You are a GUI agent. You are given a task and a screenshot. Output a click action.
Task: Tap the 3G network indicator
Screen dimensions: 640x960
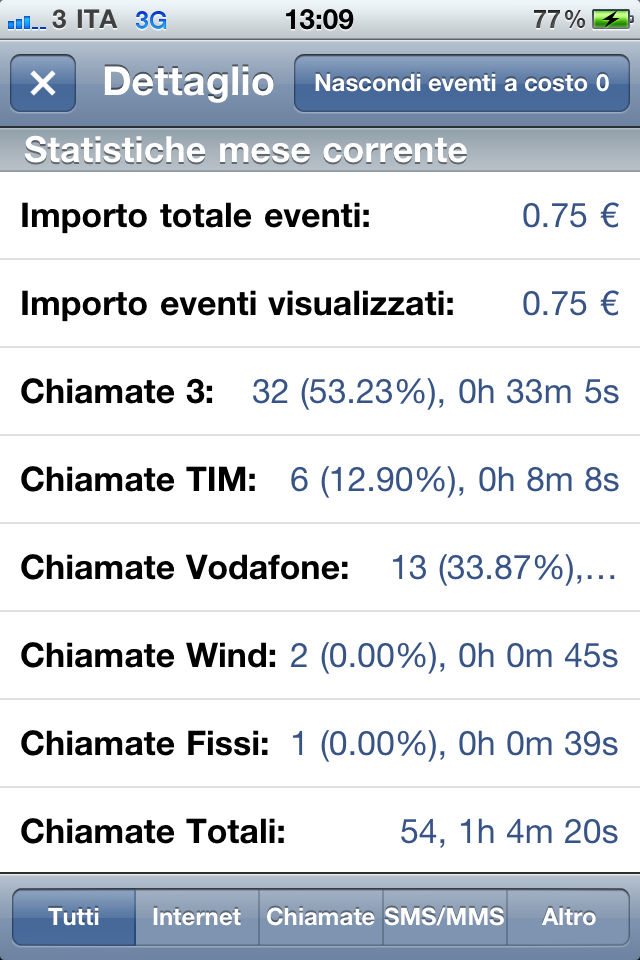pyautogui.click(x=151, y=20)
